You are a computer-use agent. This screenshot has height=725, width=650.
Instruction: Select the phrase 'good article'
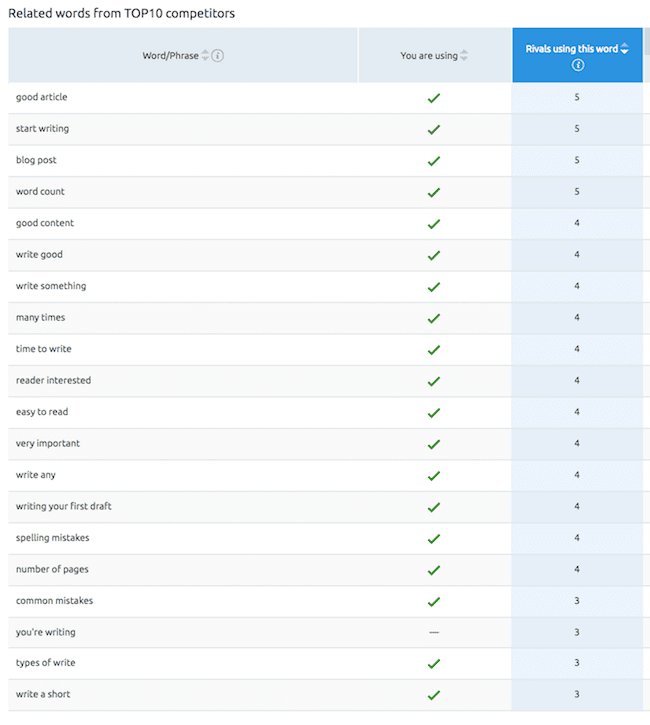42,97
